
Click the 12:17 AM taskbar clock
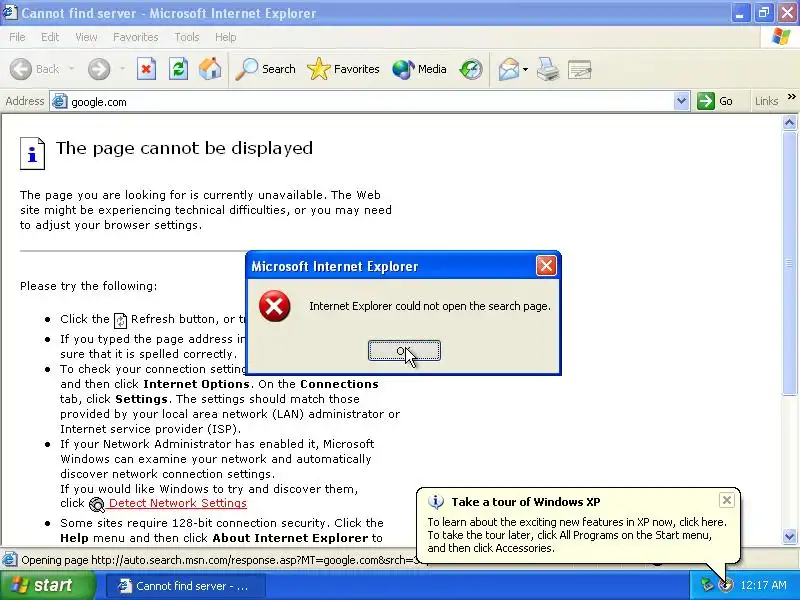point(763,585)
